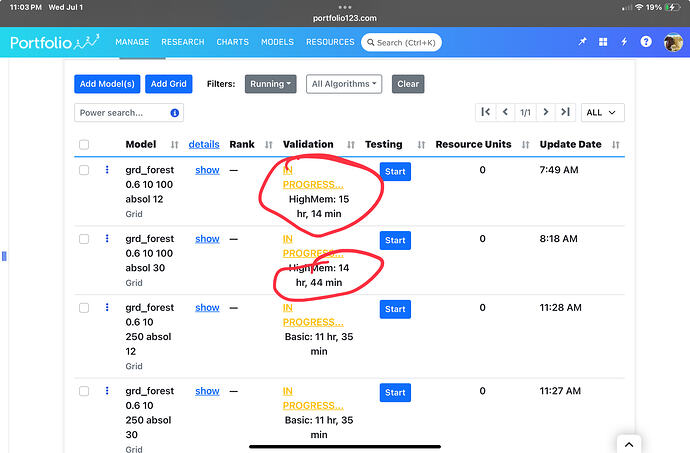The width and height of the screenshot is (690, 453).
Task: Click the lightning bolt icon
Action: coord(624,42)
